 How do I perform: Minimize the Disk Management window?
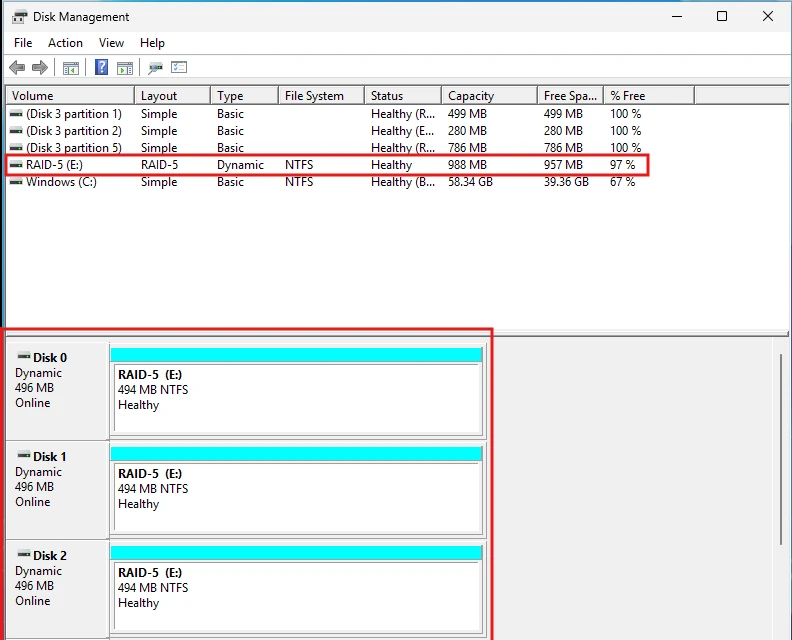click(677, 16)
